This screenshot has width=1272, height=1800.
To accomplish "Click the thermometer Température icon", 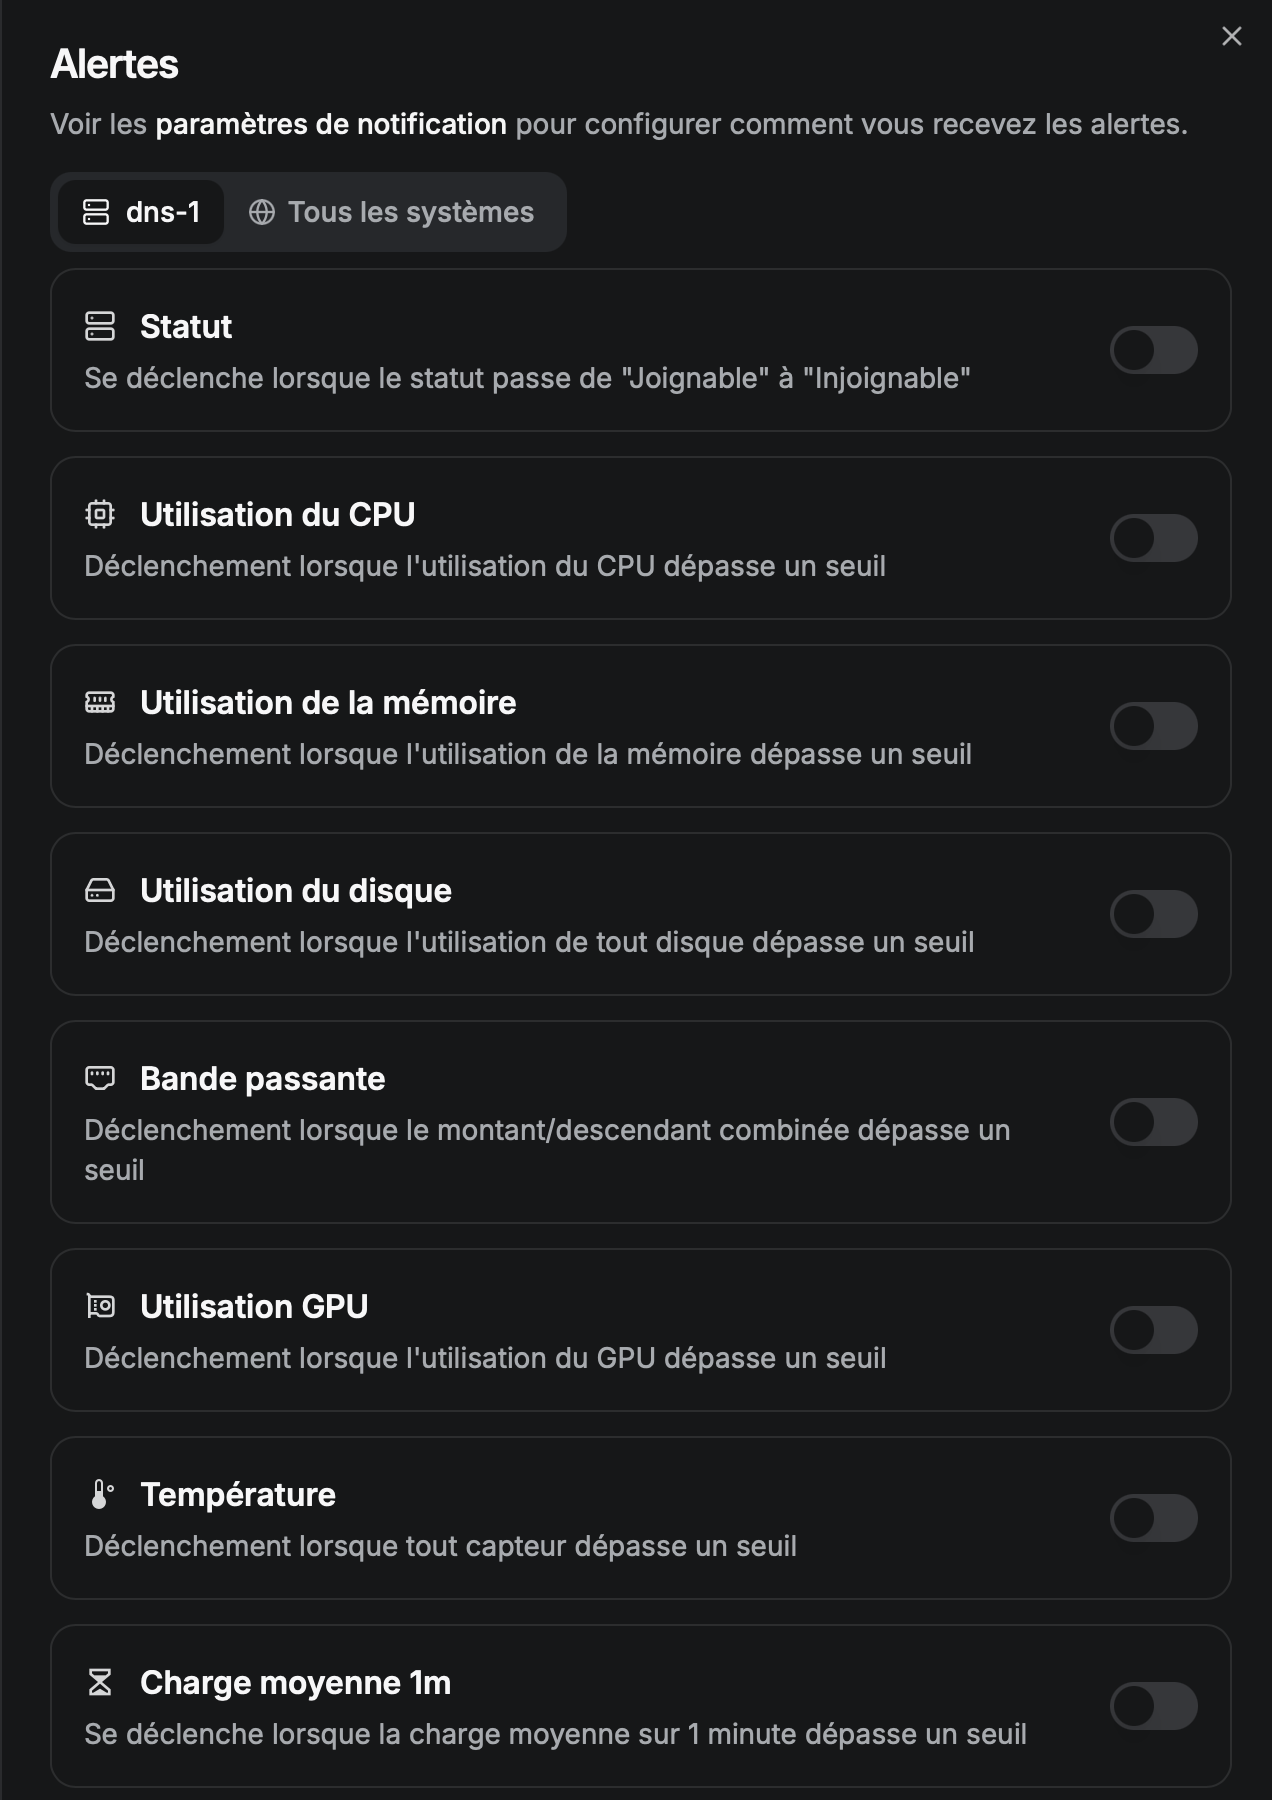I will 100,1494.
